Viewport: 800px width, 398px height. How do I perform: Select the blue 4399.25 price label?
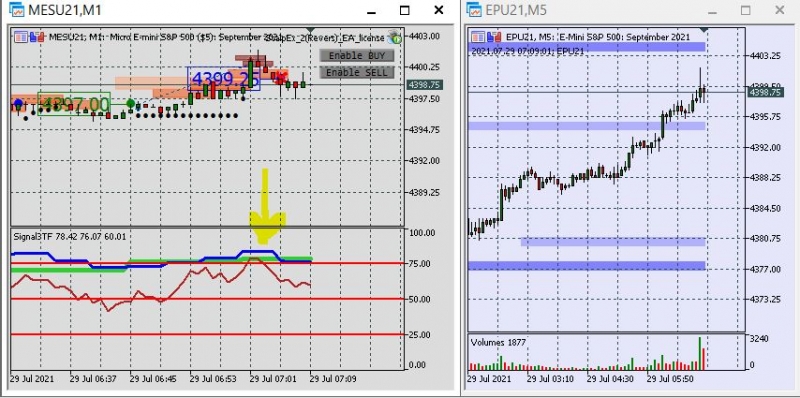coord(224,79)
